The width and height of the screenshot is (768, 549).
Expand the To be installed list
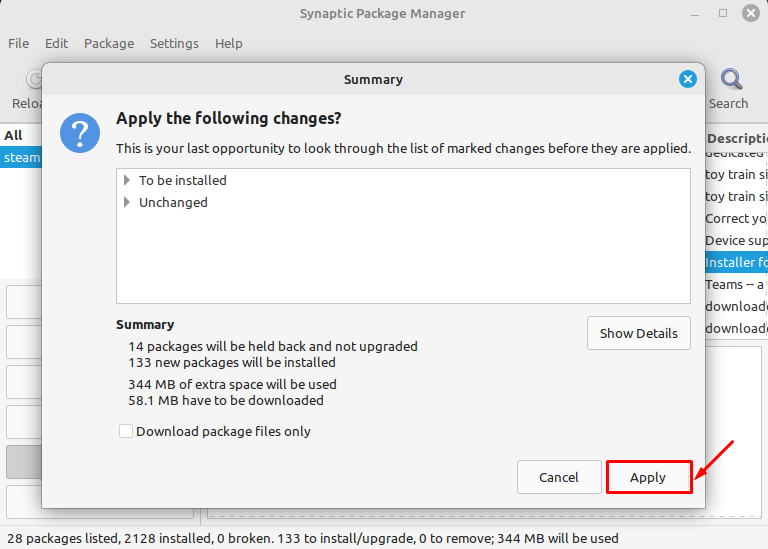pos(127,180)
